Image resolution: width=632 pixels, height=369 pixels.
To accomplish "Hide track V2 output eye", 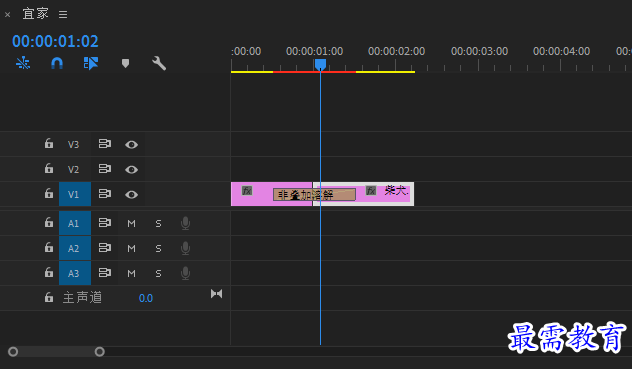I will coord(131,169).
